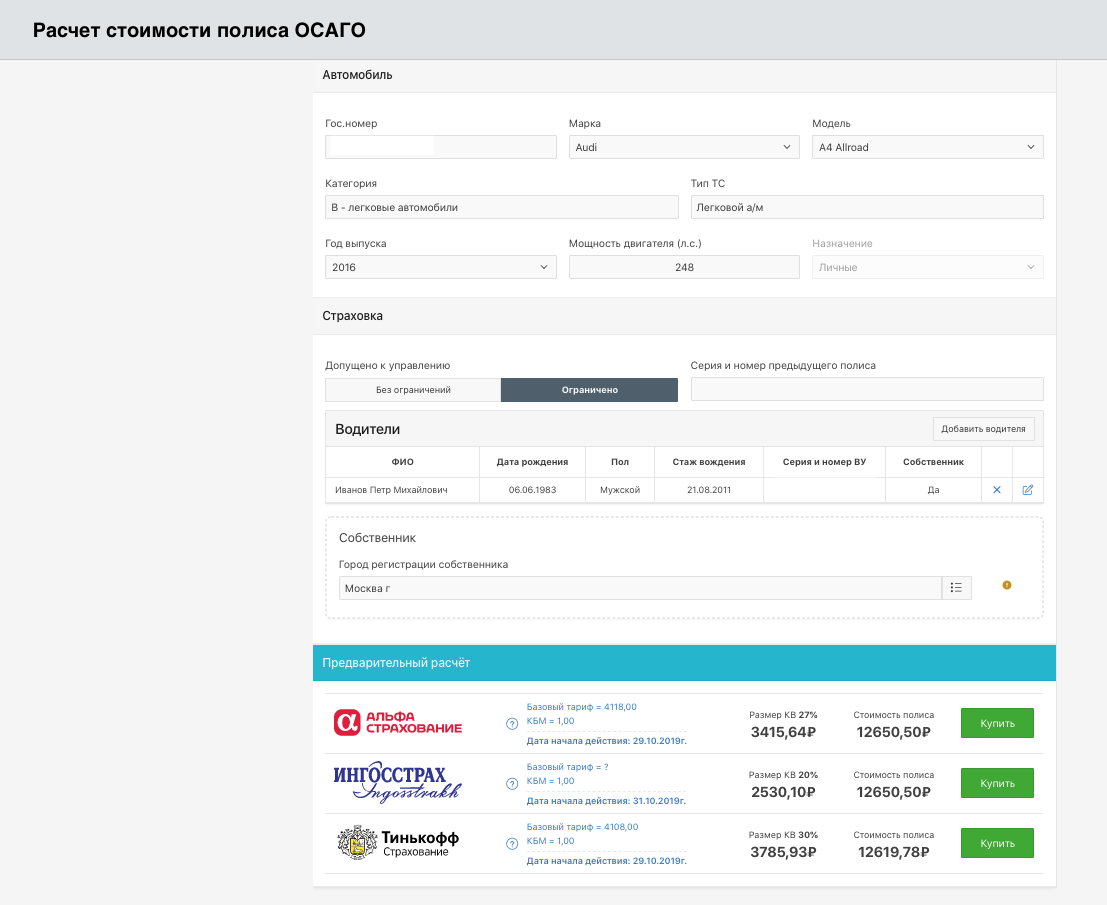Click commission amount 3785,93₽
Image resolution: width=1107 pixels, height=905 pixels.
(x=784, y=852)
